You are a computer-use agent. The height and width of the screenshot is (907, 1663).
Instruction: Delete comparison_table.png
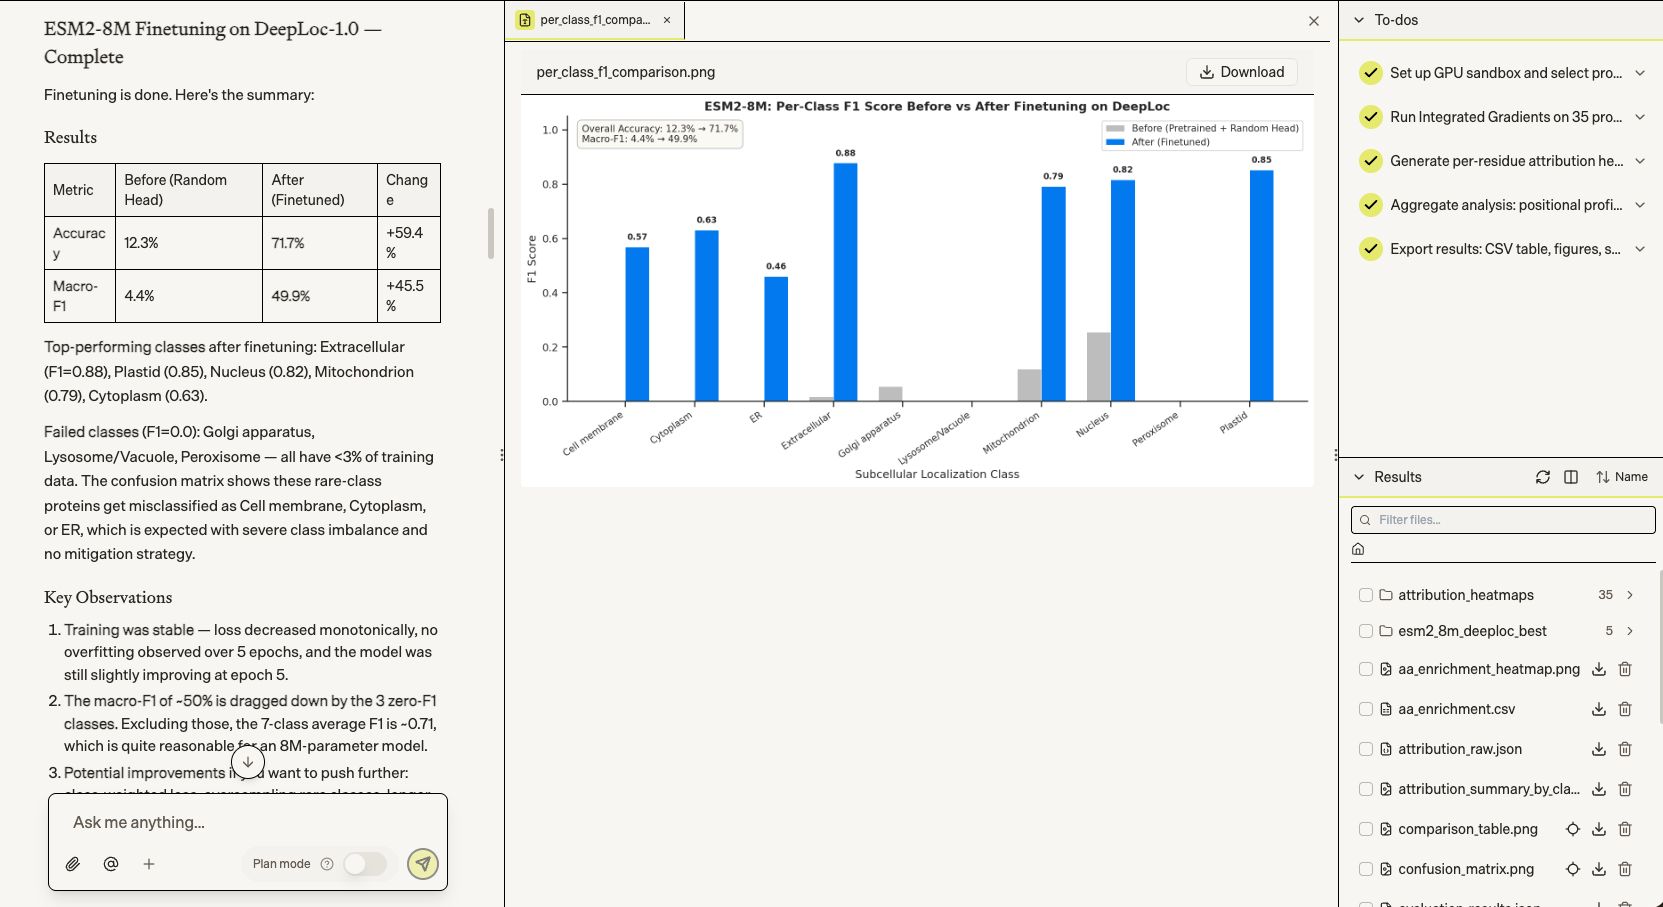[1625, 829]
